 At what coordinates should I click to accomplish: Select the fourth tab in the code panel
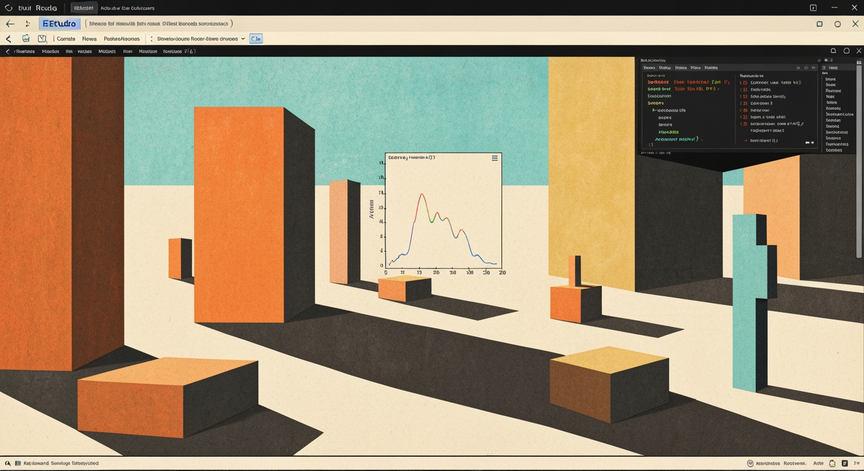[x=695, y=68]
